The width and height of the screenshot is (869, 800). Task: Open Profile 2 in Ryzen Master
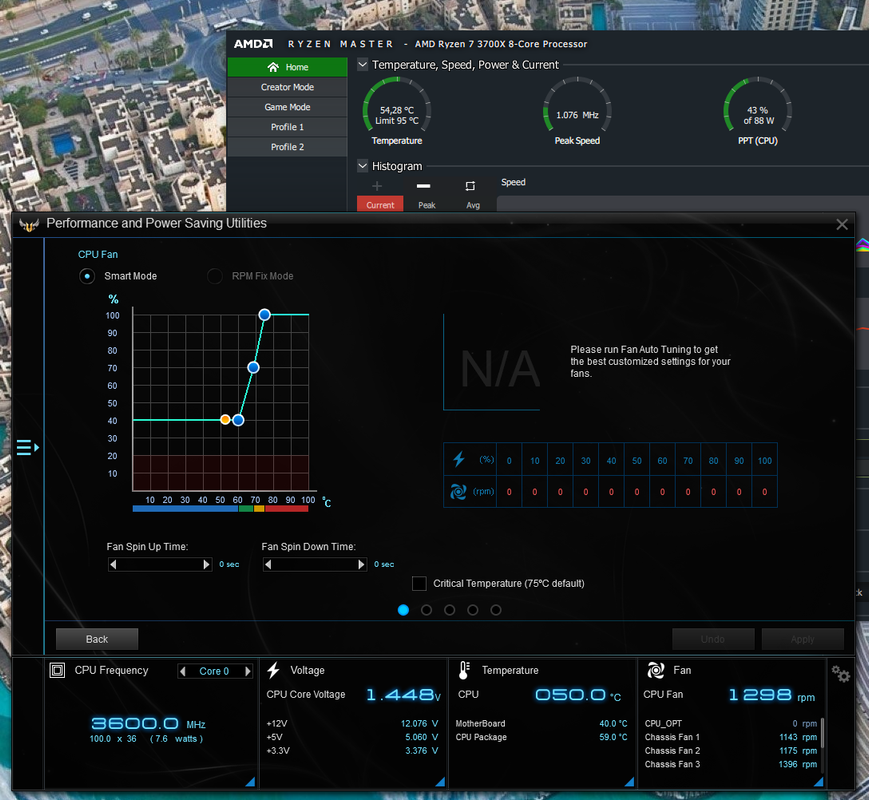pyautogui.click(x=287, y=147)
